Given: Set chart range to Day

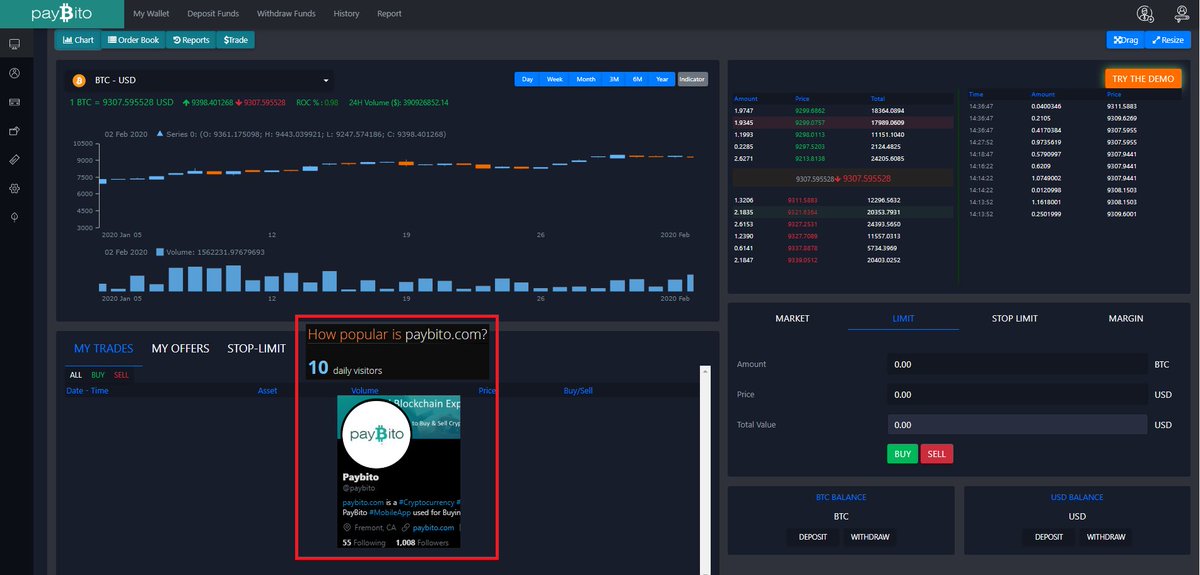Looking at the screenshot, I should [527, 79].
